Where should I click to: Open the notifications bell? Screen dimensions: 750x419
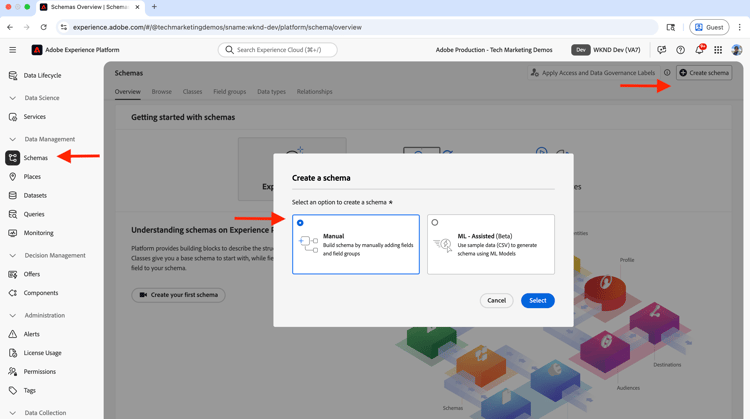coord(699,50)
